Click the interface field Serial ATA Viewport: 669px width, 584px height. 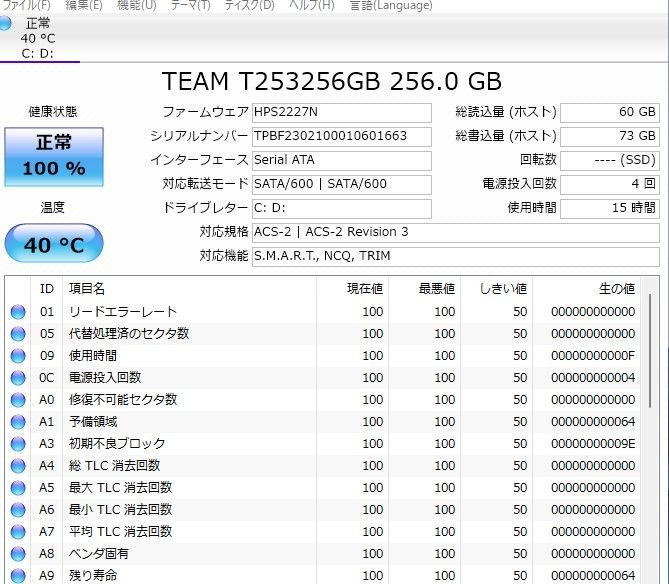[341, 160]
